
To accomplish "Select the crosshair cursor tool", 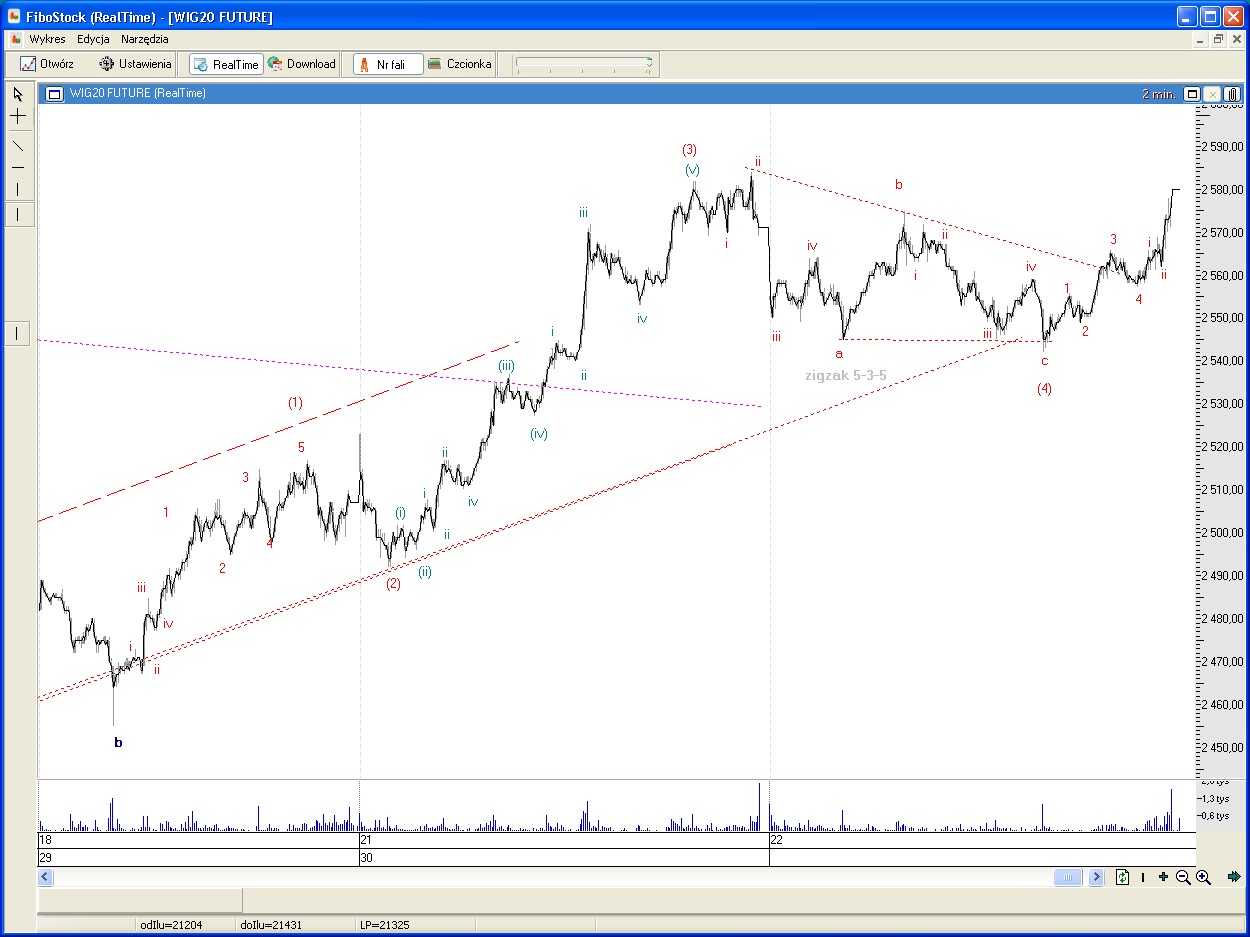I will [x=18, y=117].
